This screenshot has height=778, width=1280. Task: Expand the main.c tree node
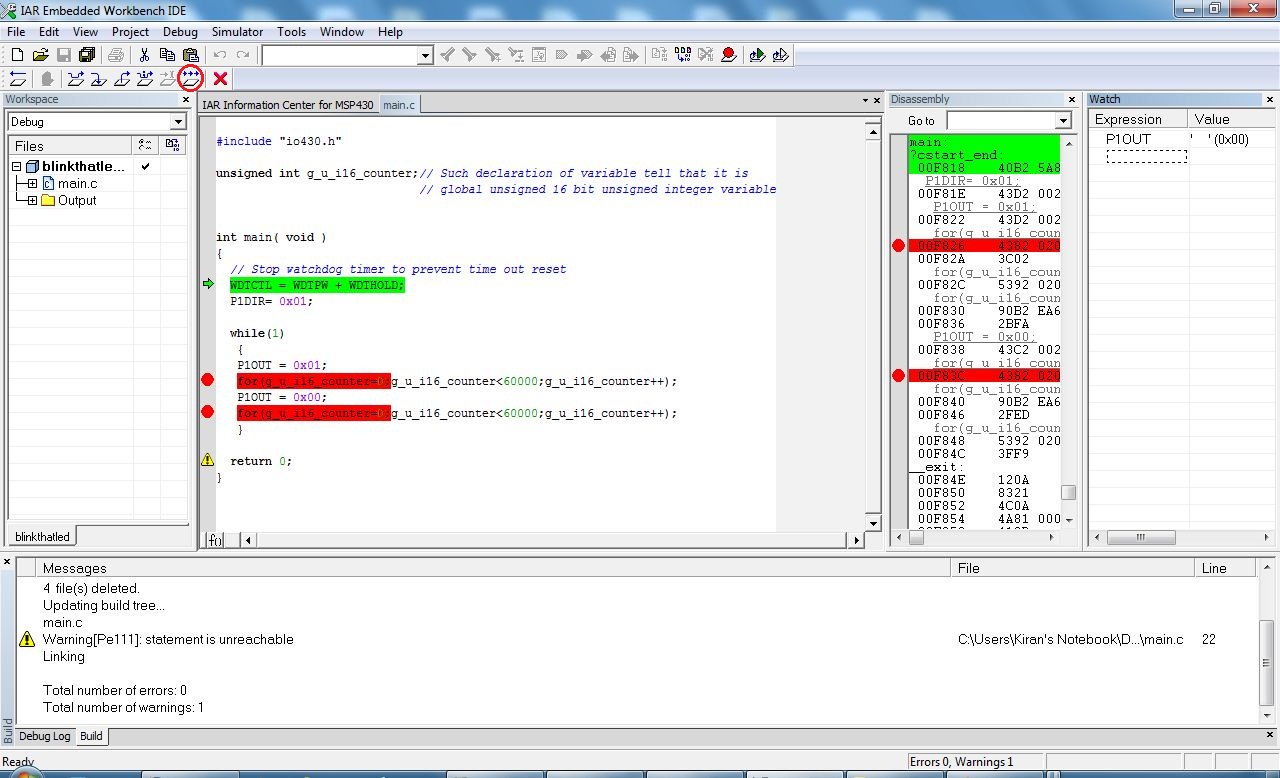[x=32, y=184]
